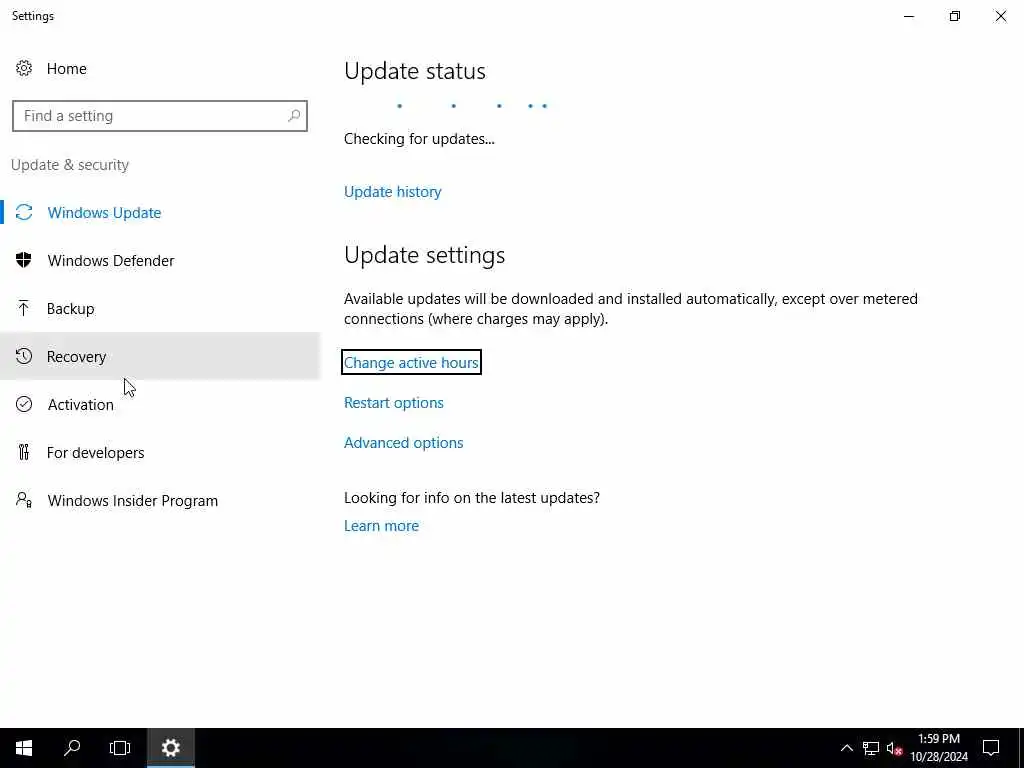Open the Backup section
The image size is (1024, 768).
pos(160,308)
